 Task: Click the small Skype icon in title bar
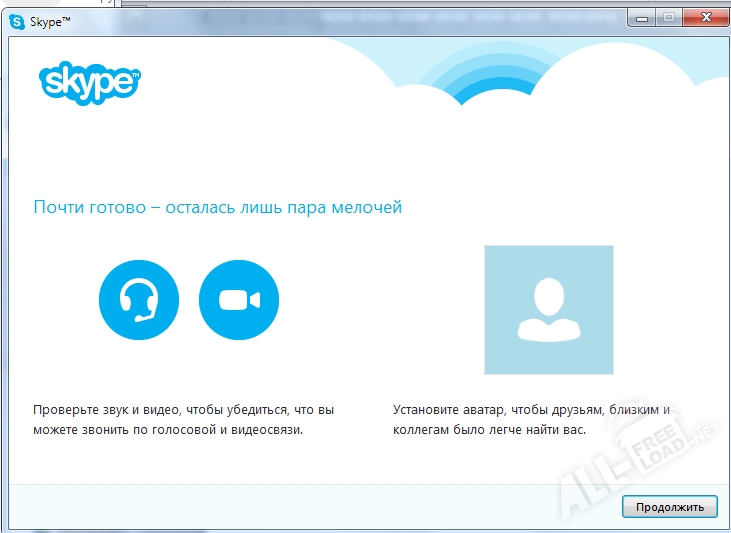(x=17, y=17)
